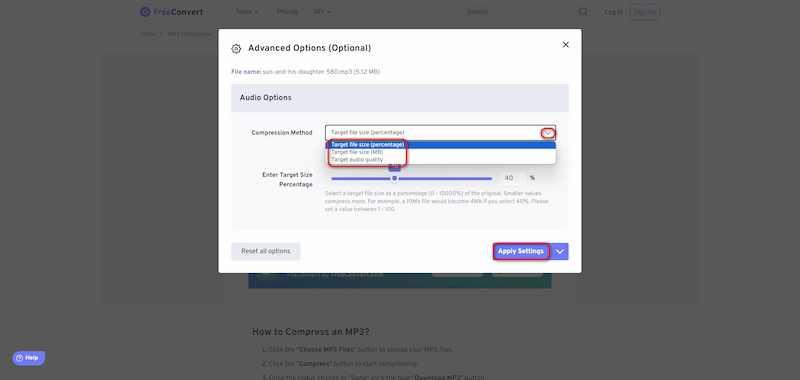Click MP3 Compressor breadcrumb
The height and width of the screenshot is (380, 800).
190,34
